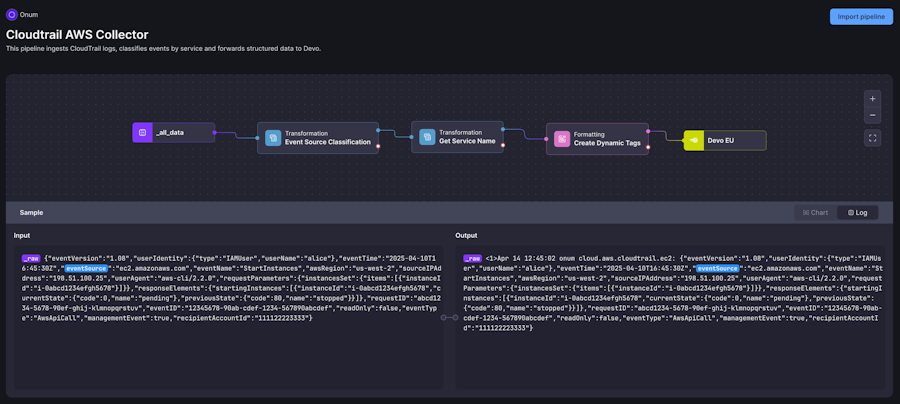Select the Event Source Classification node
Image resolution: width=900 pixels, height=404 pixels.
pyautogui.click(x=318, y=138)
